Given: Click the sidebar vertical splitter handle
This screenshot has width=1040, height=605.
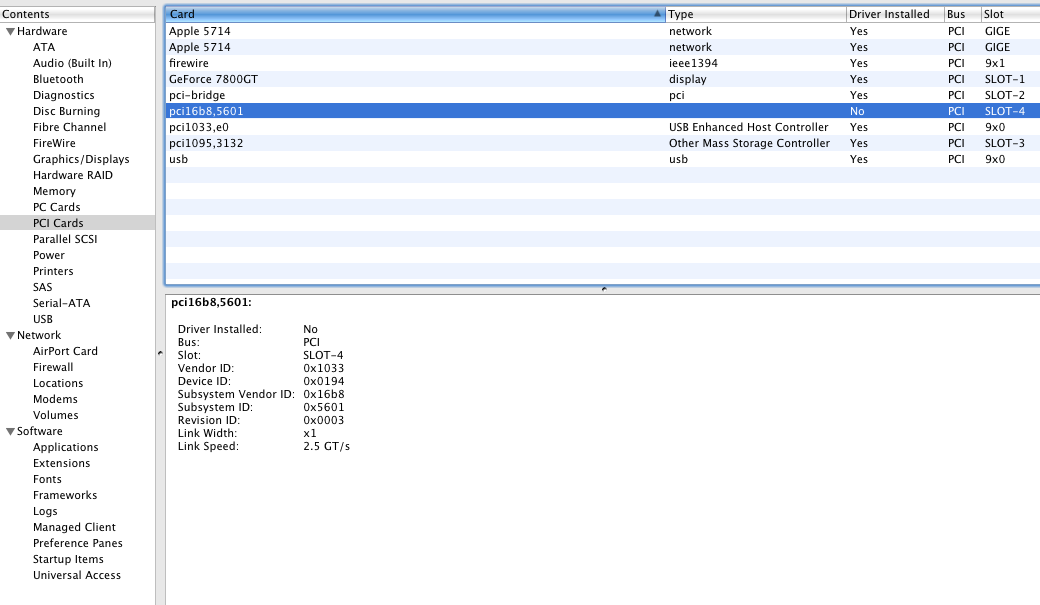Looking at the screenshot, I should (x=160, y=353).
